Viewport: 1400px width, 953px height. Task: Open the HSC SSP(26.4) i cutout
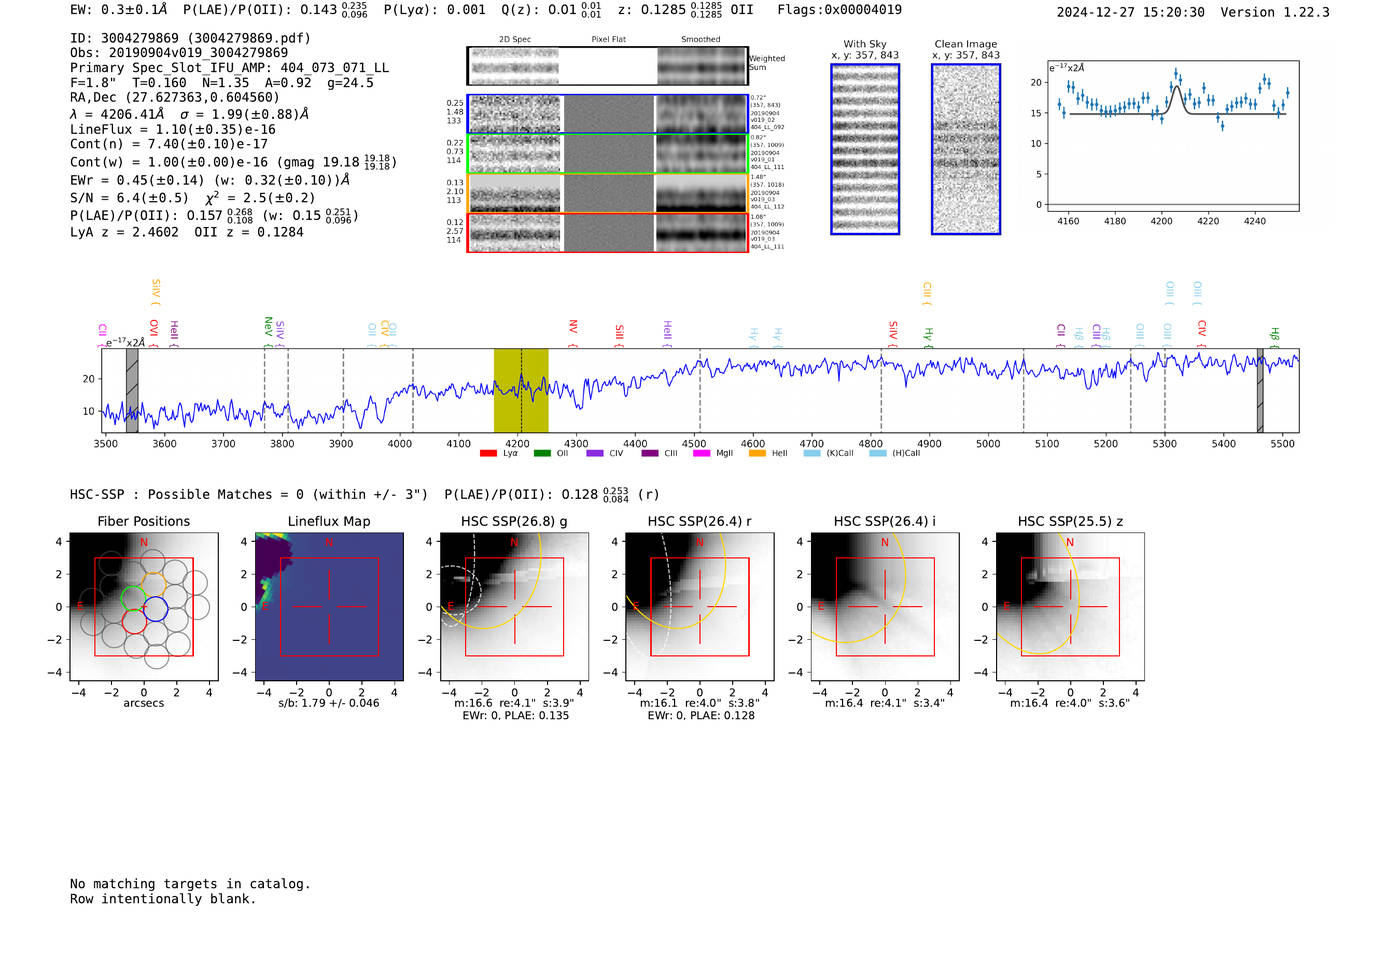(885, 607)
